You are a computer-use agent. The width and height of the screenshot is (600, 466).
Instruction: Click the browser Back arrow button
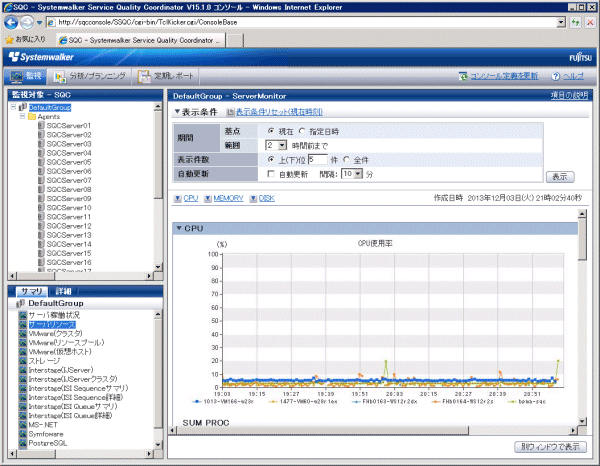(11, 23)
